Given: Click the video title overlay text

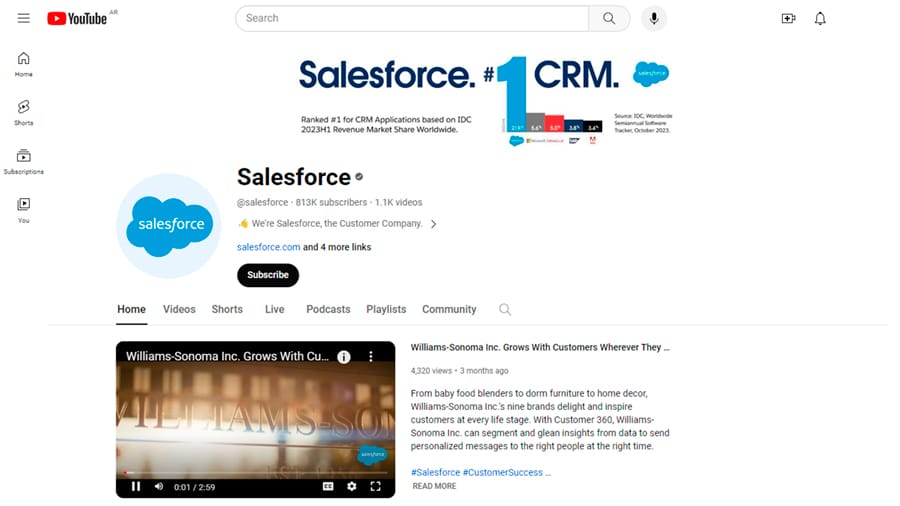Looking at the screenshot, I should pyautogui.click(x=227, y=356).
